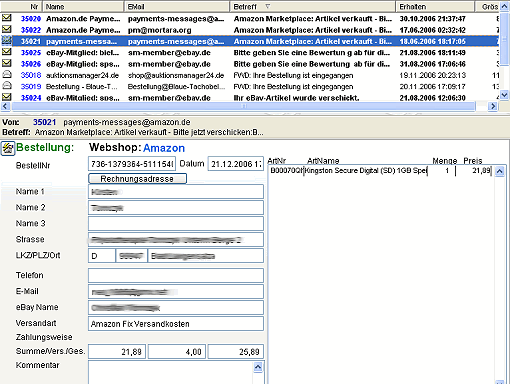Click number 35021 in the Von line
Screen dimensions: 510x384
coord(44,122)
